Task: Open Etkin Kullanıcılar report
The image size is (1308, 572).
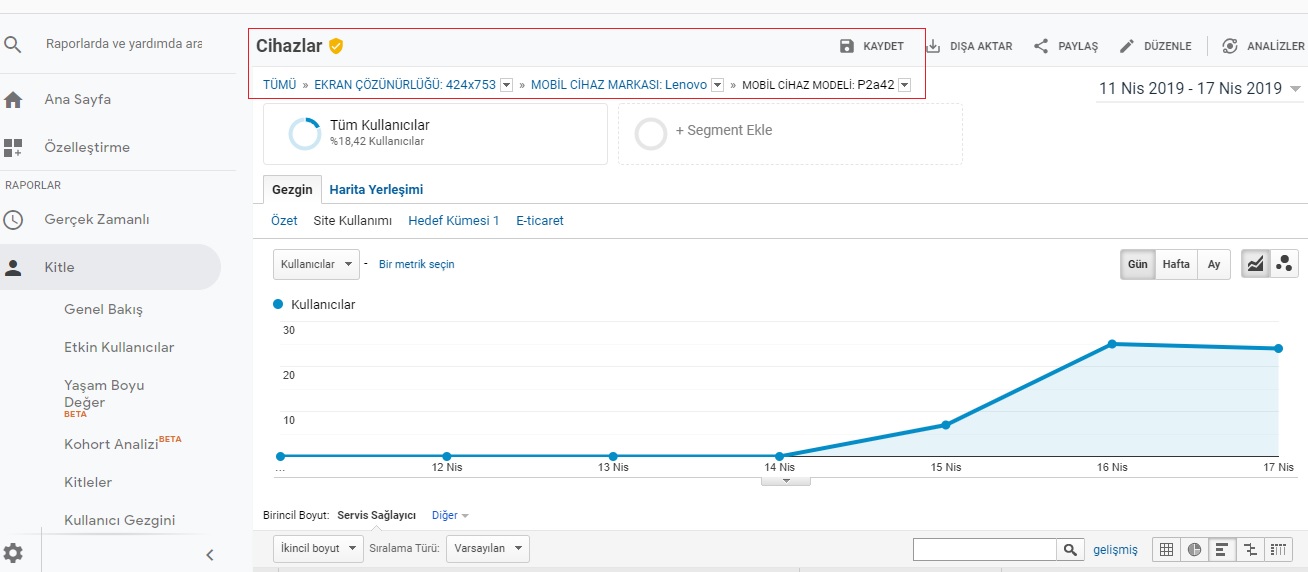Action: [x=119, y=347]
